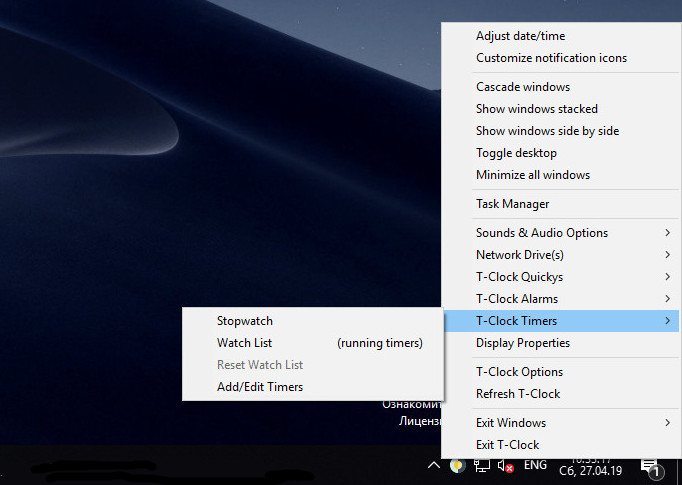Expand Sounds & Audio Options submenu
682x485 pixels.
pos(560,233)
